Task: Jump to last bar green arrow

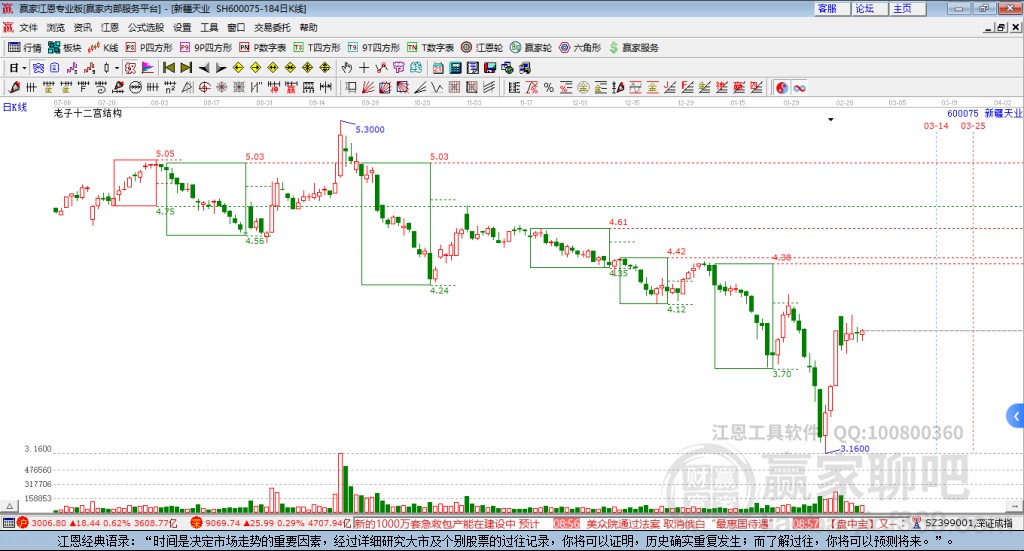Action: 186,68
